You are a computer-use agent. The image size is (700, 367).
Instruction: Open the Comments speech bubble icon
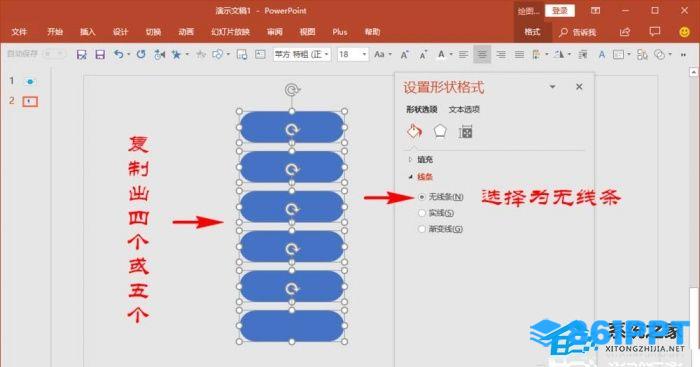click(x=654, y=32)
